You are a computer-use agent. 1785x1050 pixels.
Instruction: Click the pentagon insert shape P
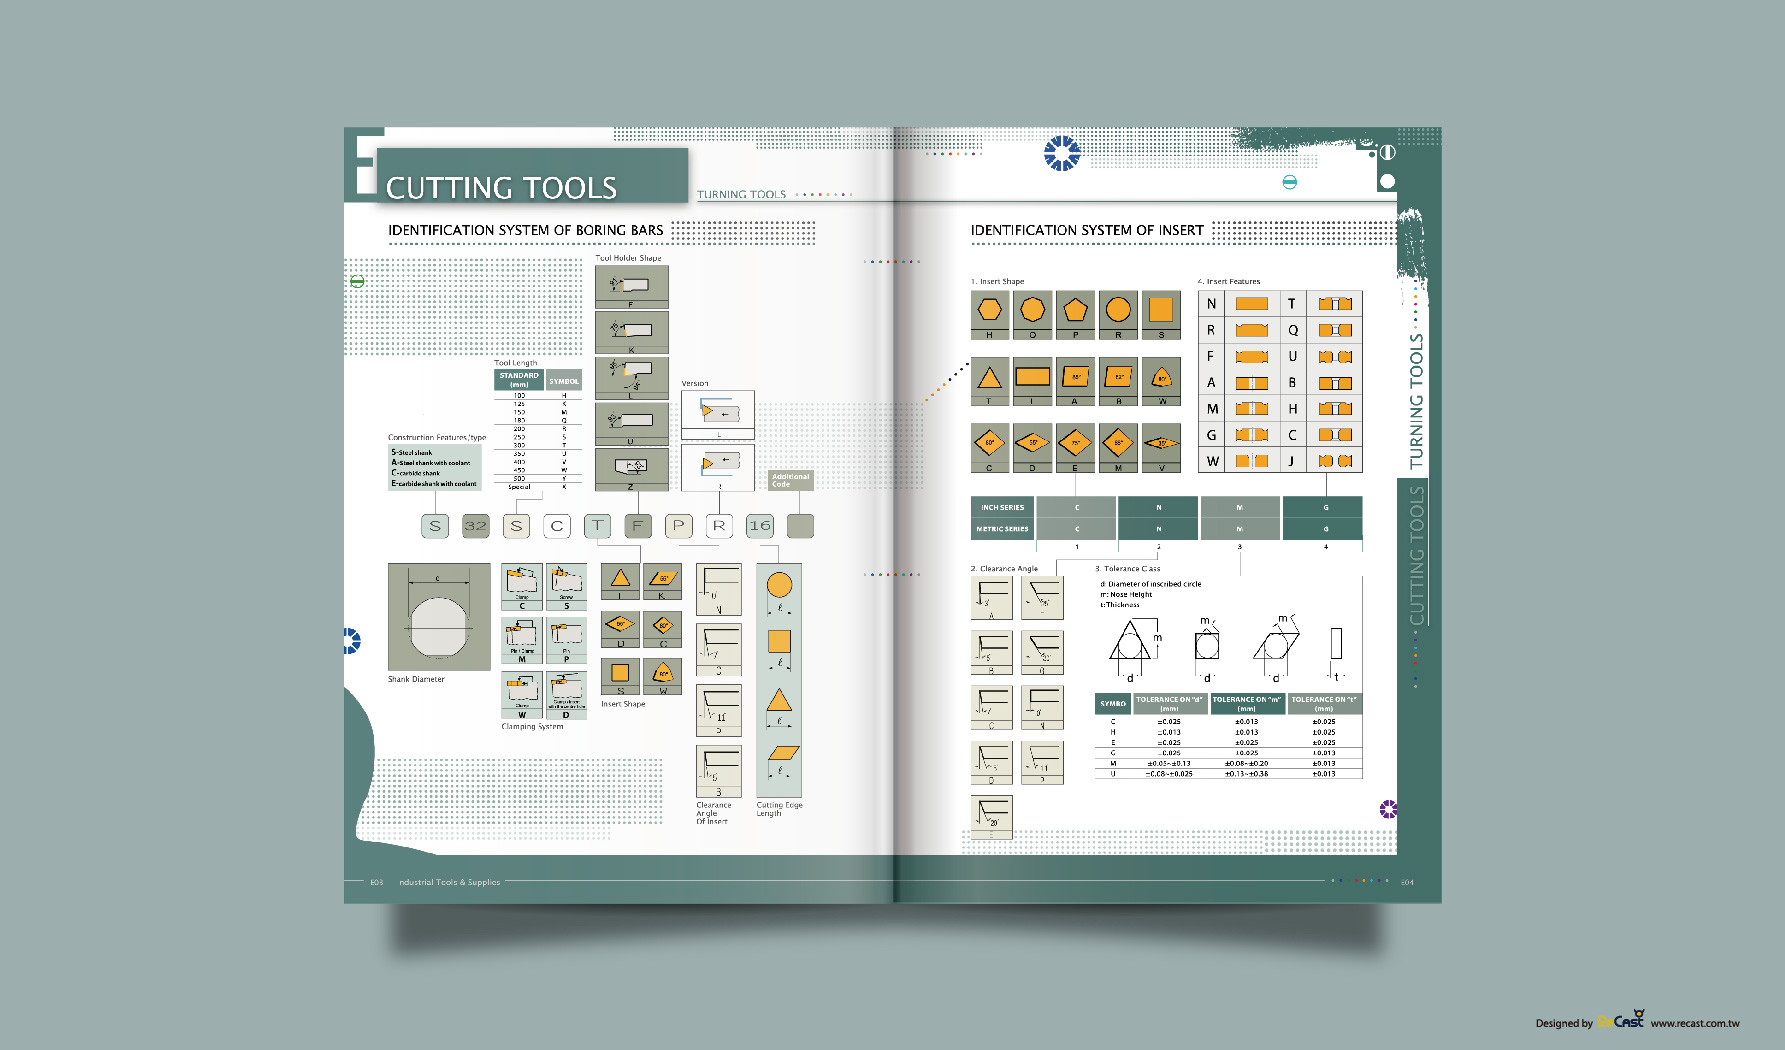[1075, 315]
